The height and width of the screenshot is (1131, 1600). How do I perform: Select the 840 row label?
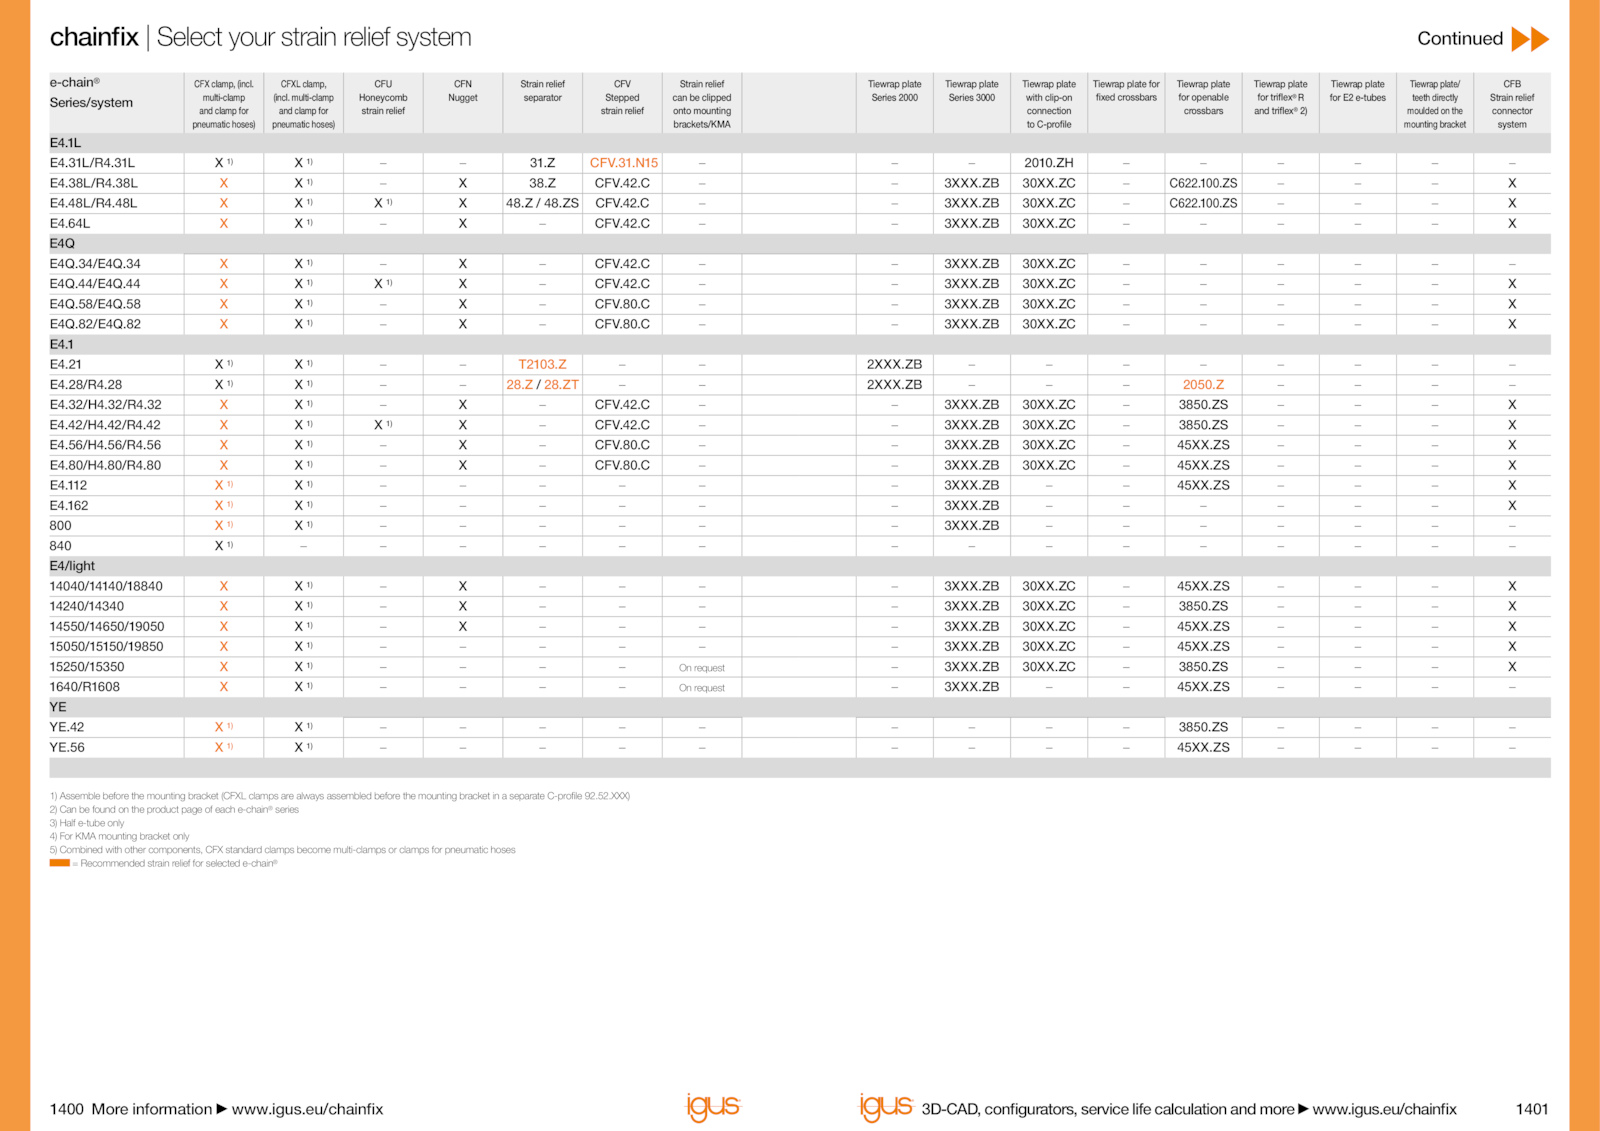coord(61,546)
